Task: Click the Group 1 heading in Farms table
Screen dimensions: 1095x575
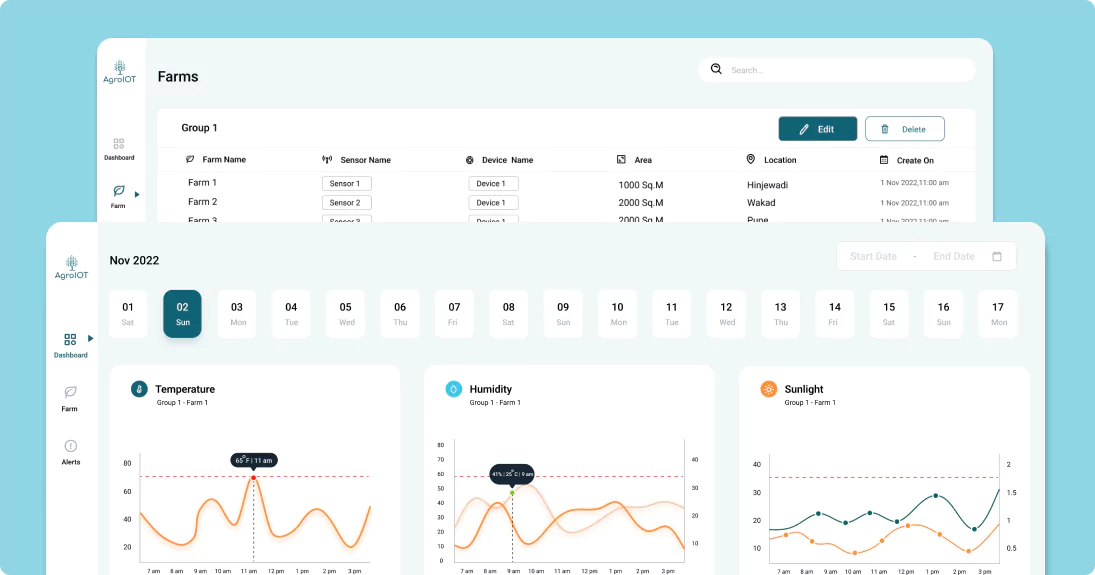Action: pos(199,128)
